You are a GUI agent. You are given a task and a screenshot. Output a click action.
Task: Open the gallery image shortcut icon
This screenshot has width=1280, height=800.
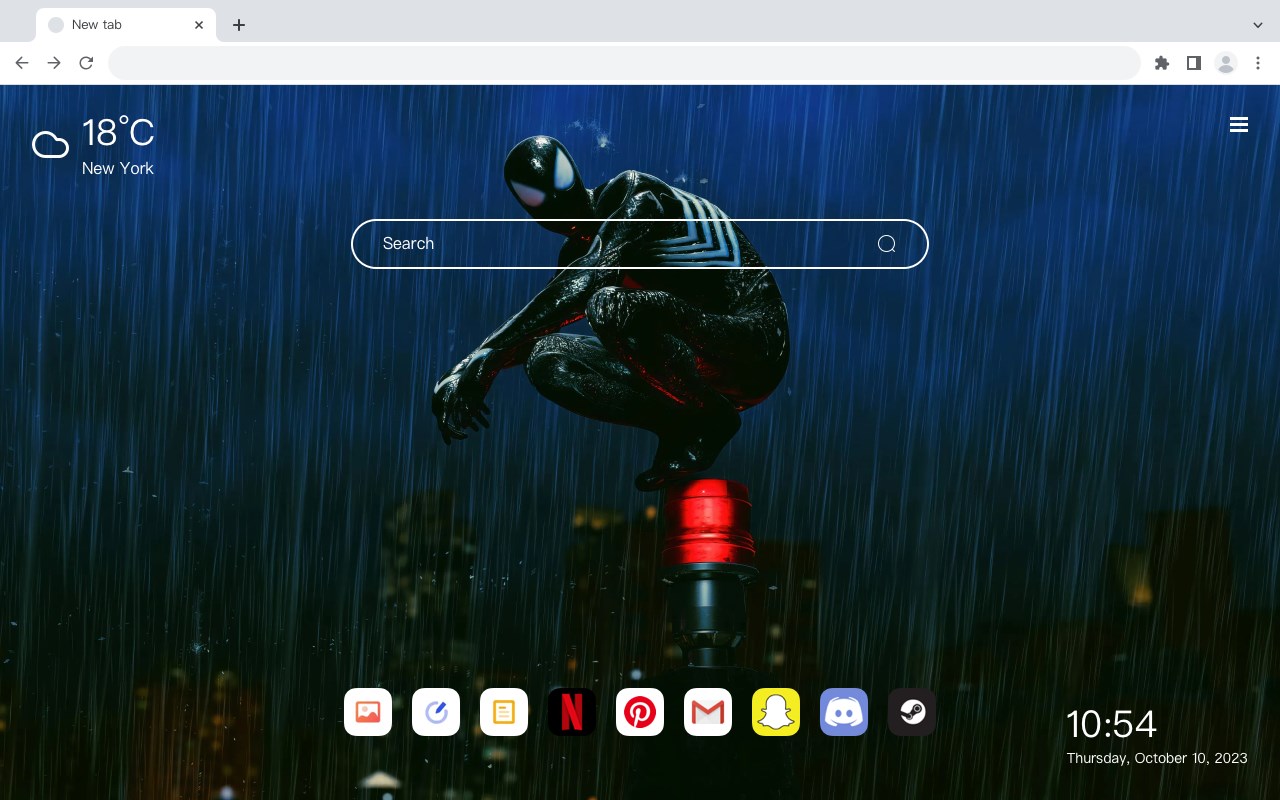point(368,712)
